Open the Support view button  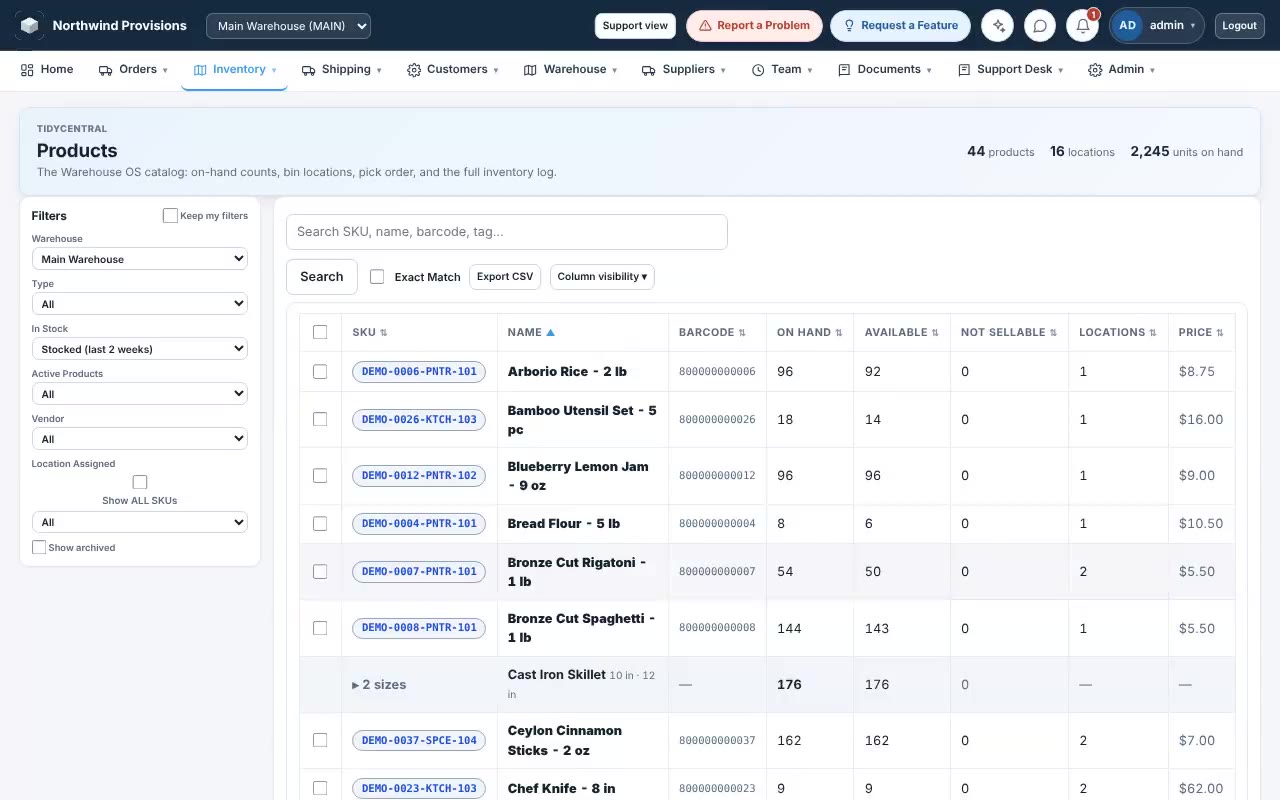[635, 26]
